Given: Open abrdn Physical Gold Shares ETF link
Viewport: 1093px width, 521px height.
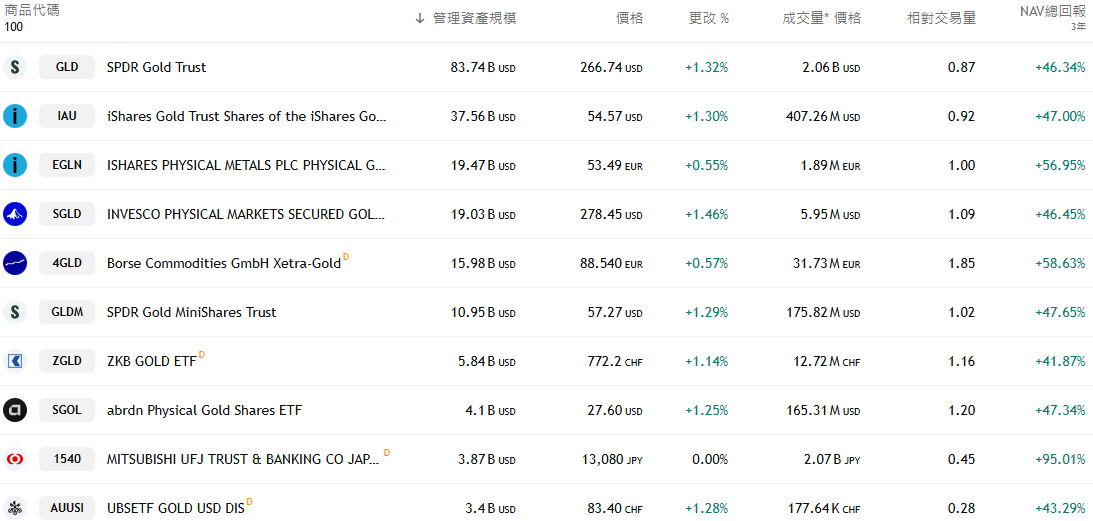Looking at the screenshot, I should click(x=204, y=410).
